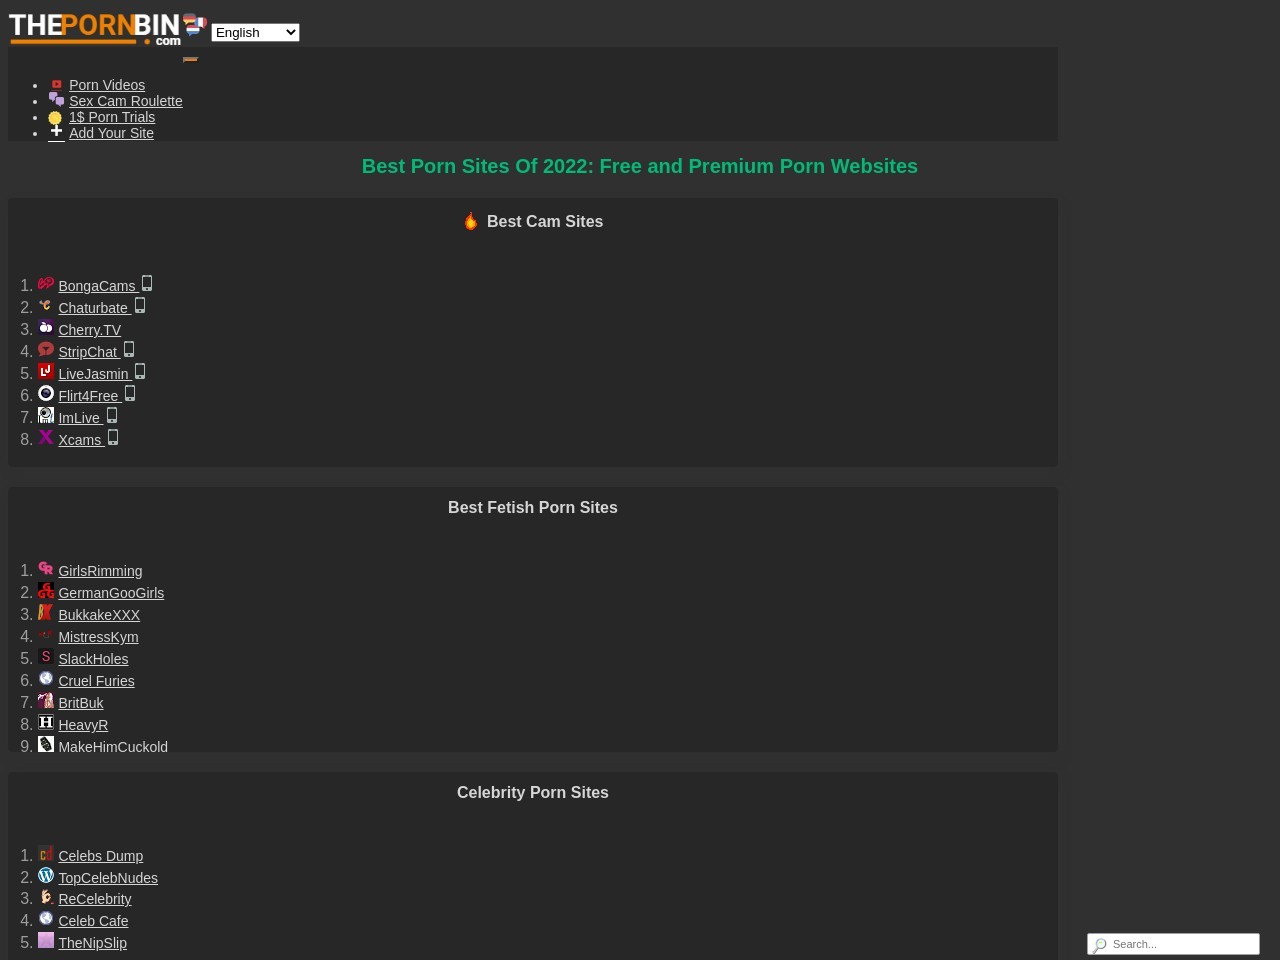Follow the TheNipSlip link
Screen dimensions: 1280x960
(x=92, y=943)
